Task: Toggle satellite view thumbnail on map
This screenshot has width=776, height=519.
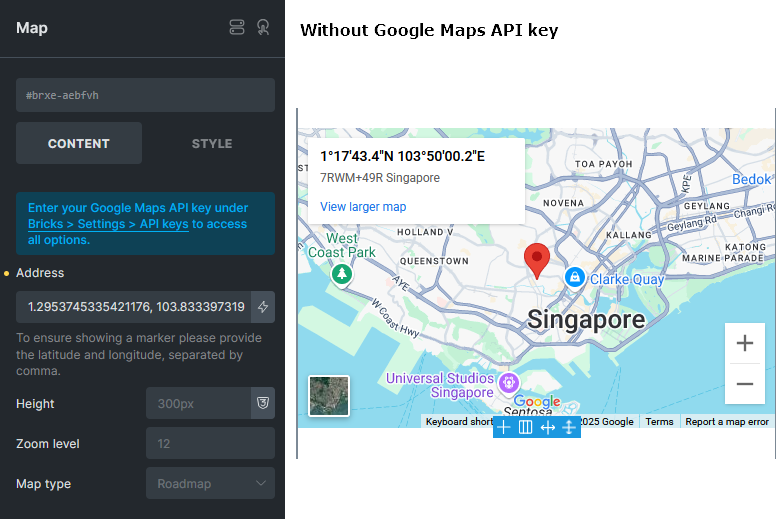Action: point(329,395)
